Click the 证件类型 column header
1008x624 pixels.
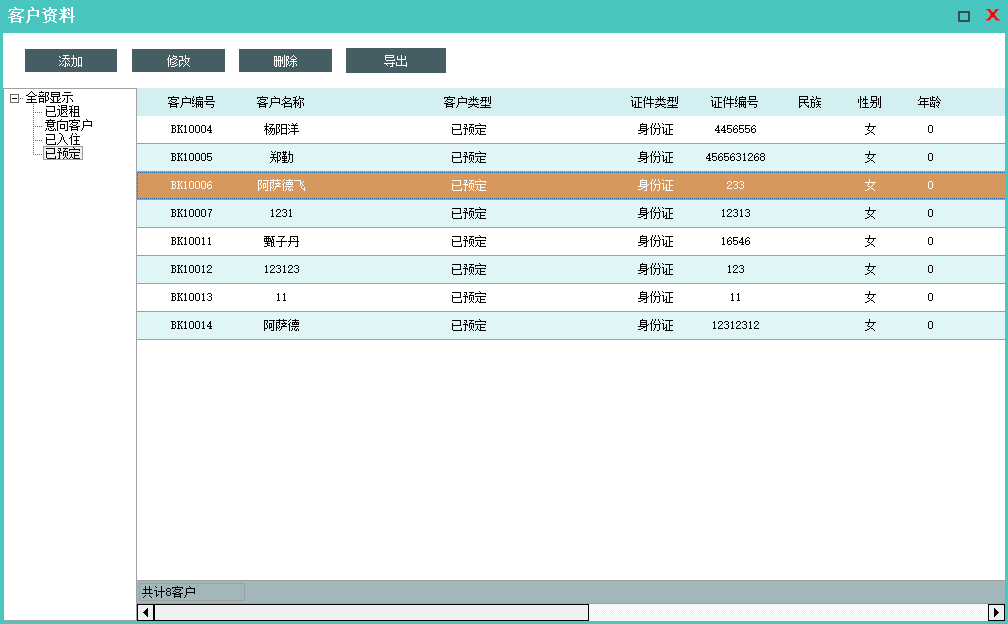pyautogui.click(x=654, y=102)
